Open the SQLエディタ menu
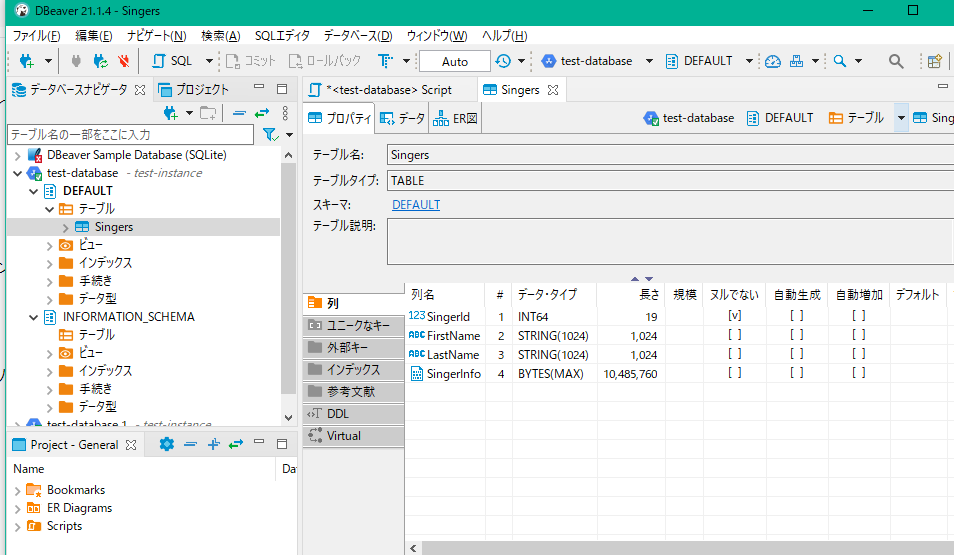Screen dimensions: 954x555 [x=282, y=35]
